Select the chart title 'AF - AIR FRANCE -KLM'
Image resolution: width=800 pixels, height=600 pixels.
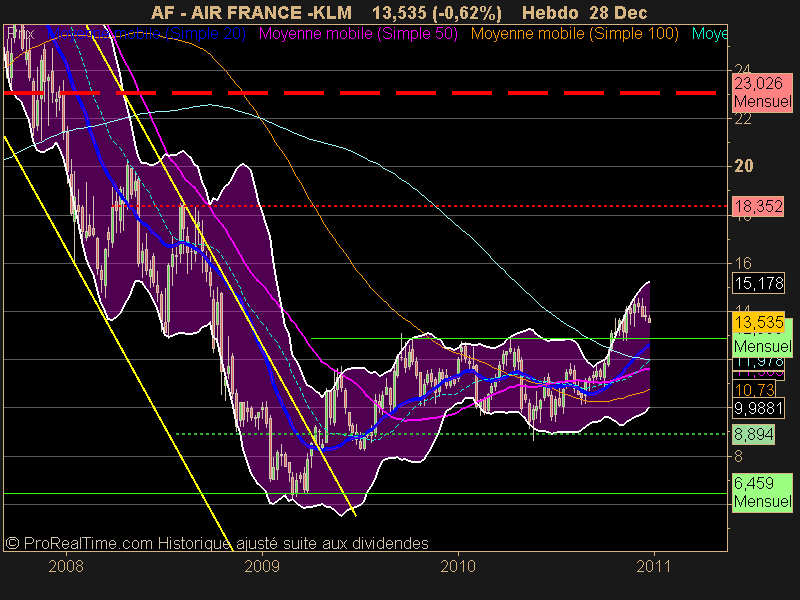pos(251,12)
